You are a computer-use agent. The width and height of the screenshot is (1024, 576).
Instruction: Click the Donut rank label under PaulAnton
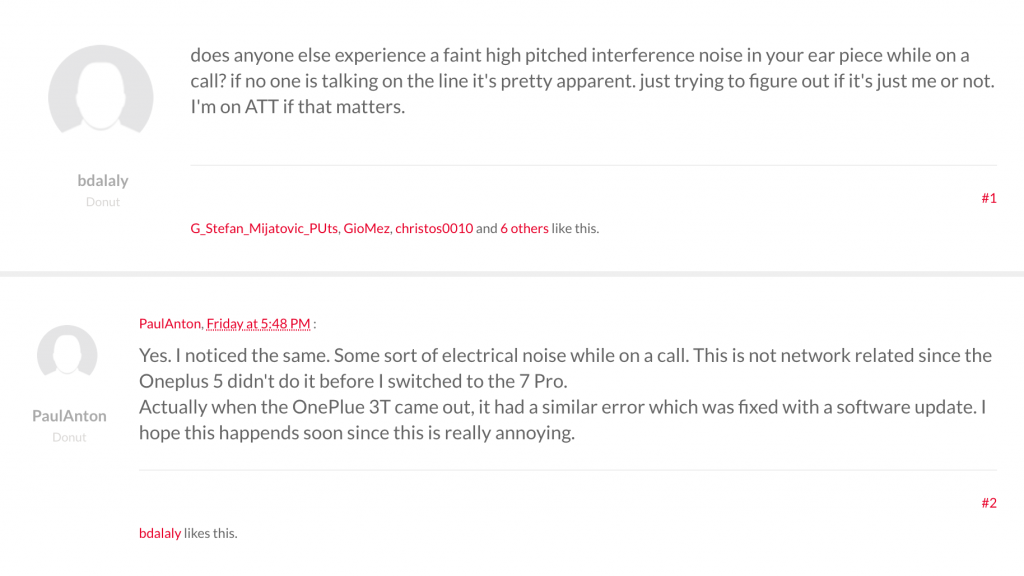[69, 437]
